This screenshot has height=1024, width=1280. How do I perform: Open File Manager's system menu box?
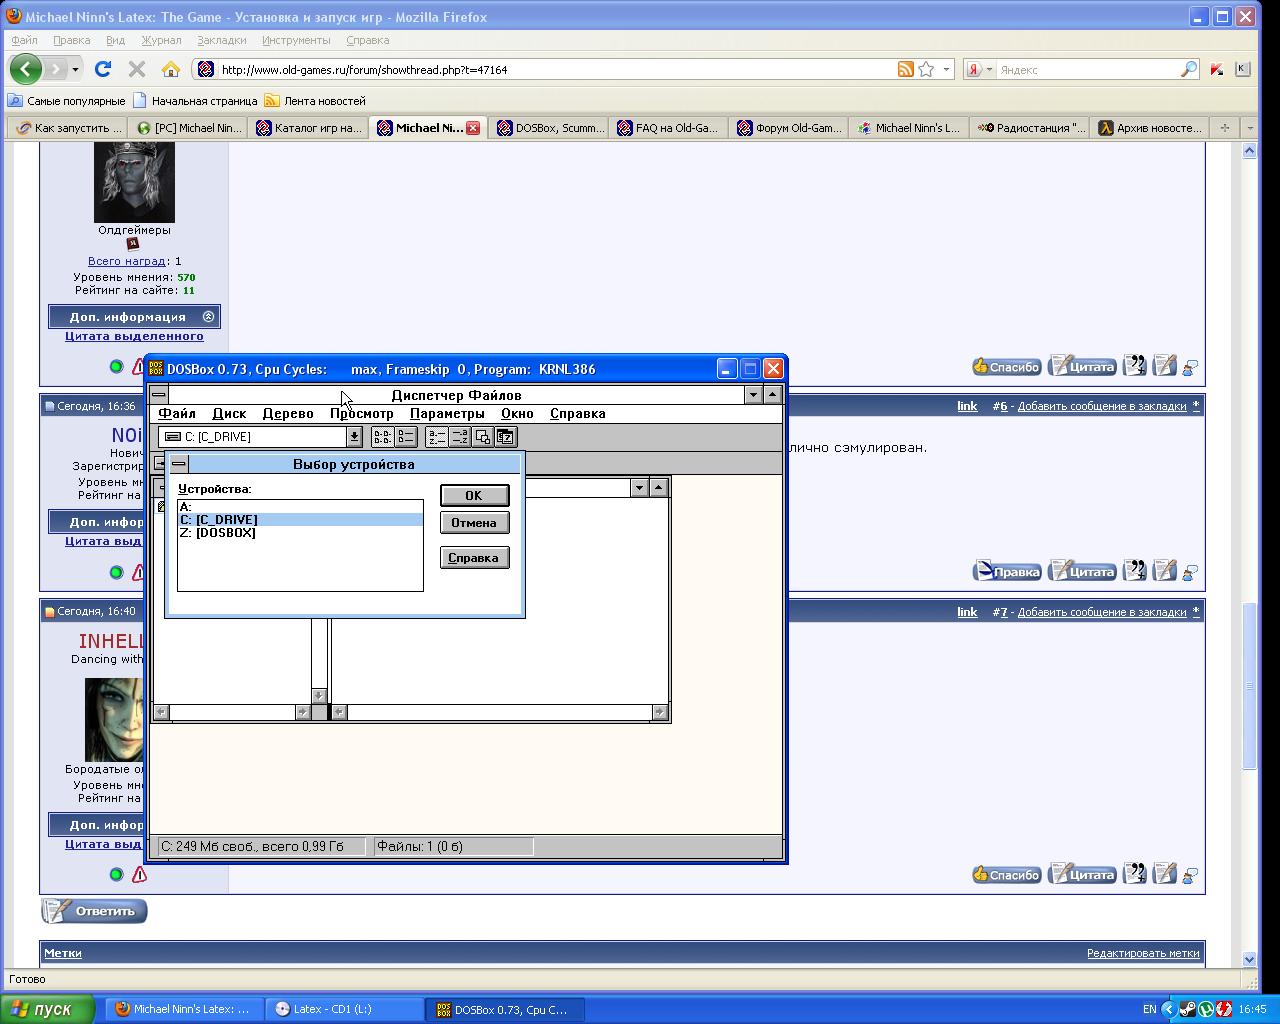coord(159,395)
